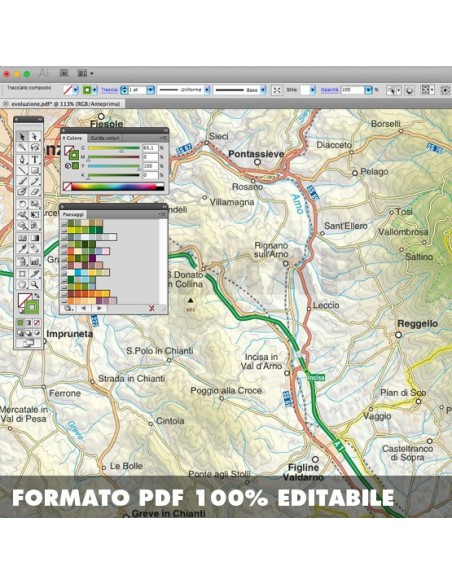
Task: Select None swatch beside color spectrum
Action: tap(67, 187)
